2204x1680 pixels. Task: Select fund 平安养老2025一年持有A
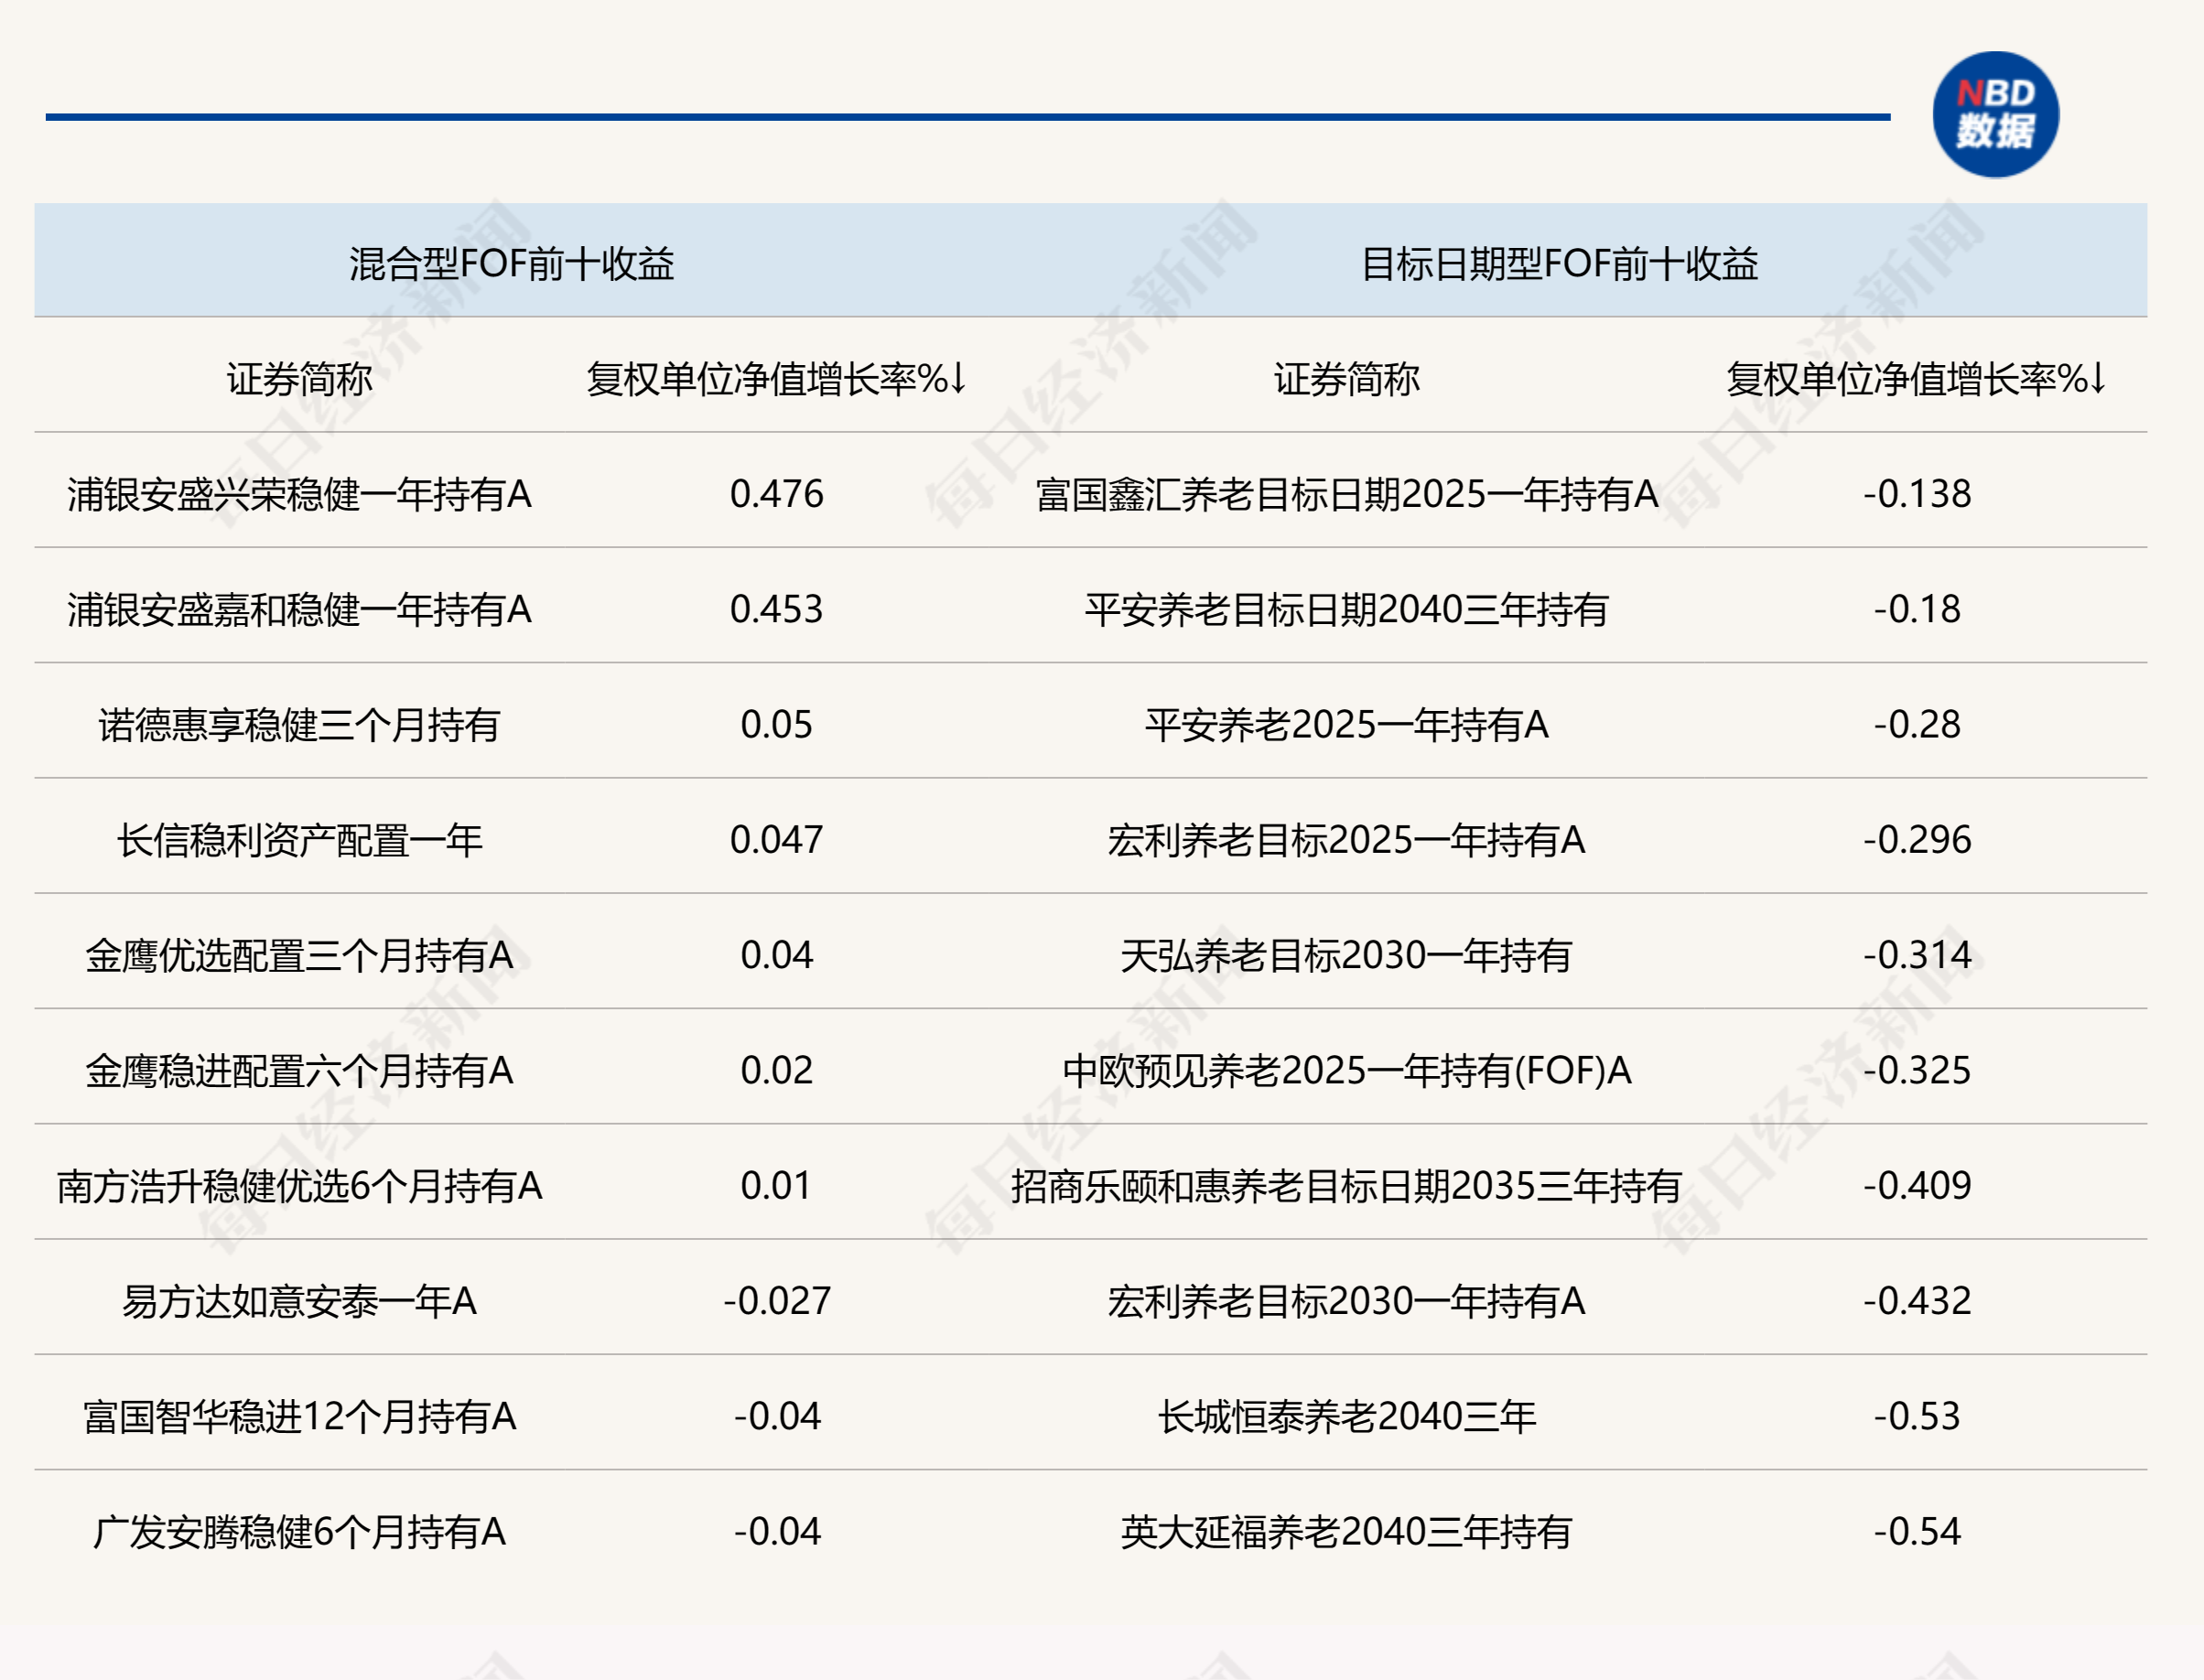(x=1346, y=725)
